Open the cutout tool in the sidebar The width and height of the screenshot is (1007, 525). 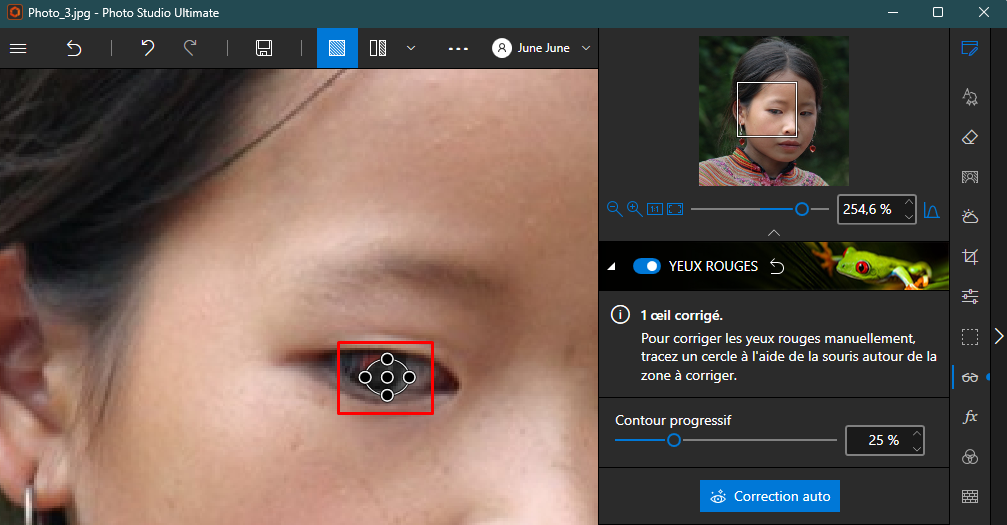click(x=970, y=177)
